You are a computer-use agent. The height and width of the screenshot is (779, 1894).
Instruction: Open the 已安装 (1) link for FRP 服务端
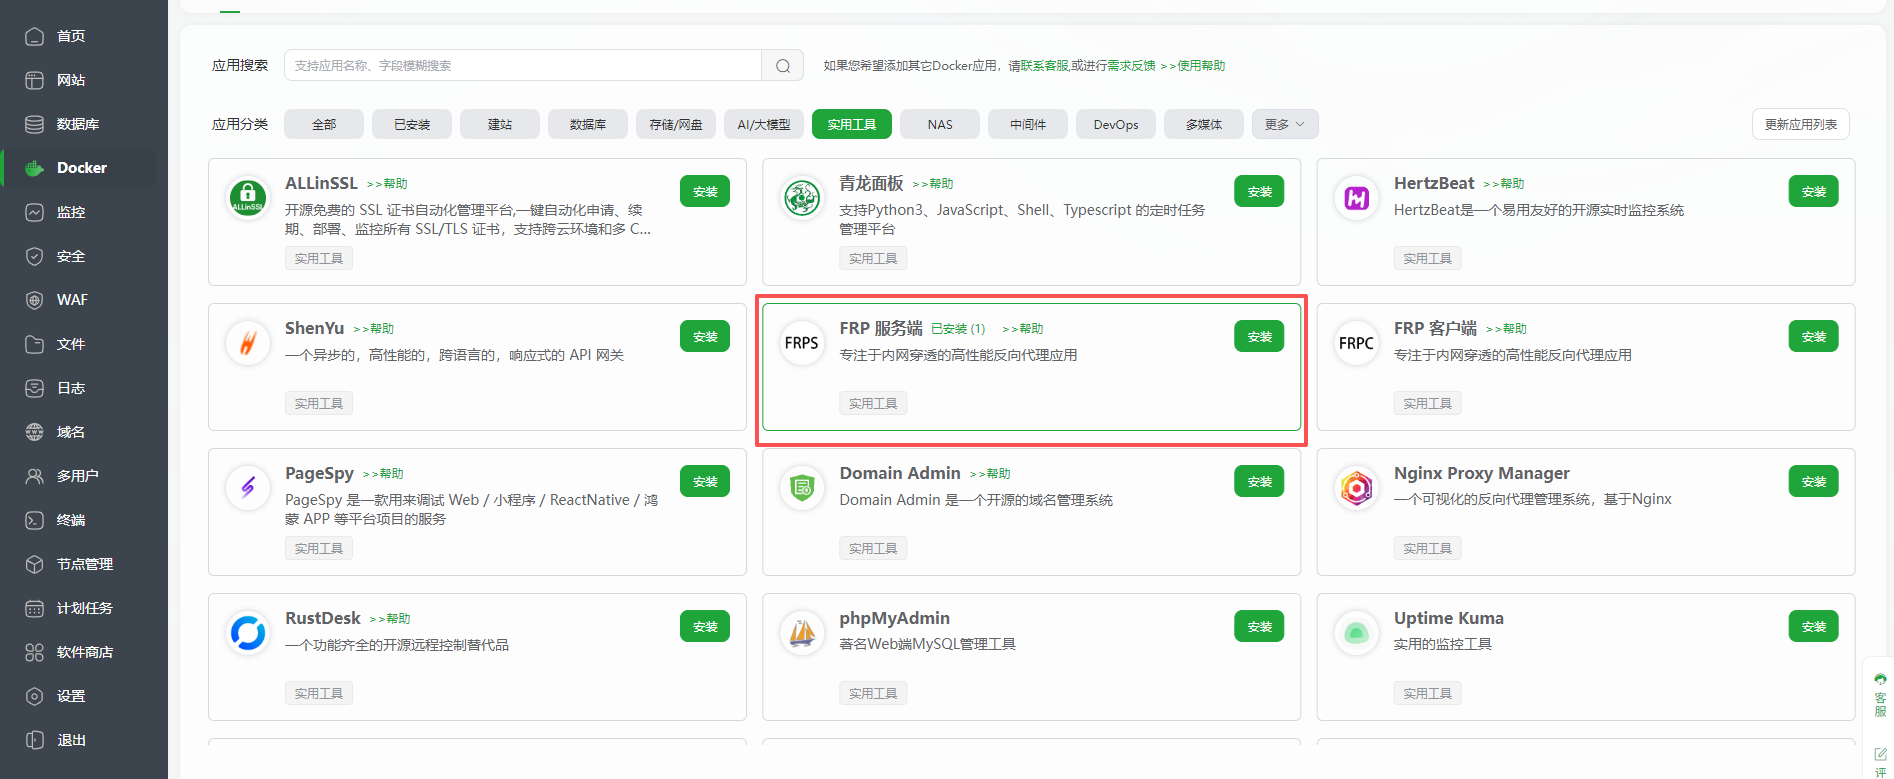[x=958, y=329]
